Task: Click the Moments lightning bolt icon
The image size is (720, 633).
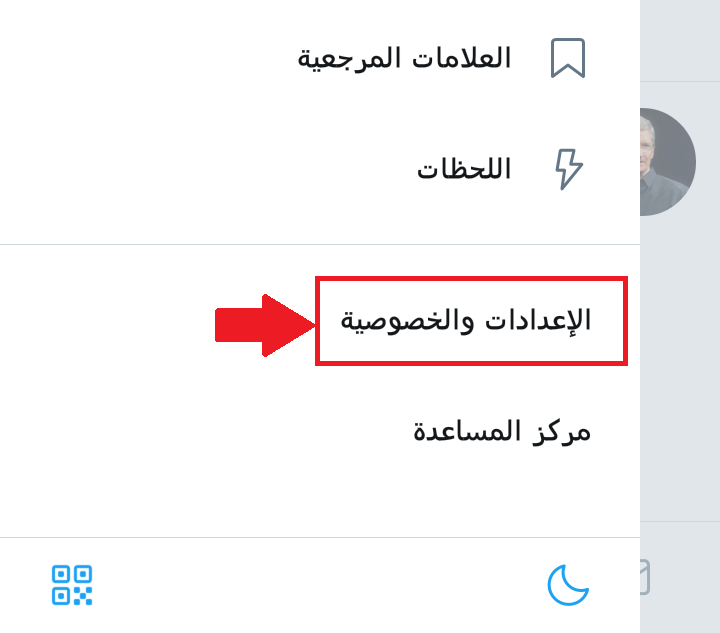Action: [568, 169]
